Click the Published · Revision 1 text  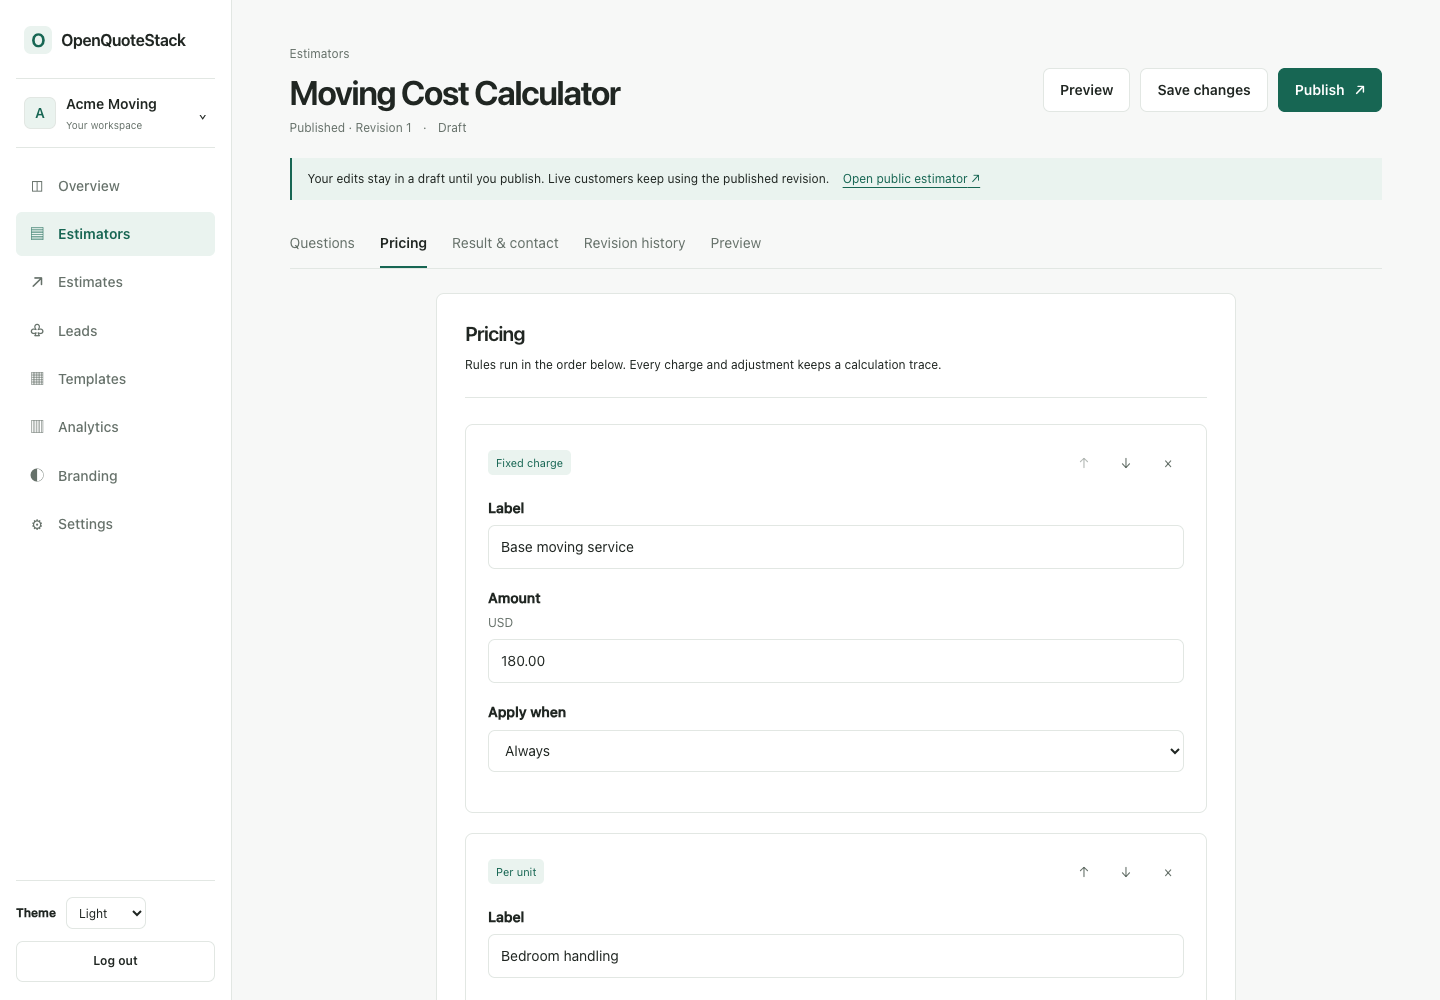tap(351, 128)
